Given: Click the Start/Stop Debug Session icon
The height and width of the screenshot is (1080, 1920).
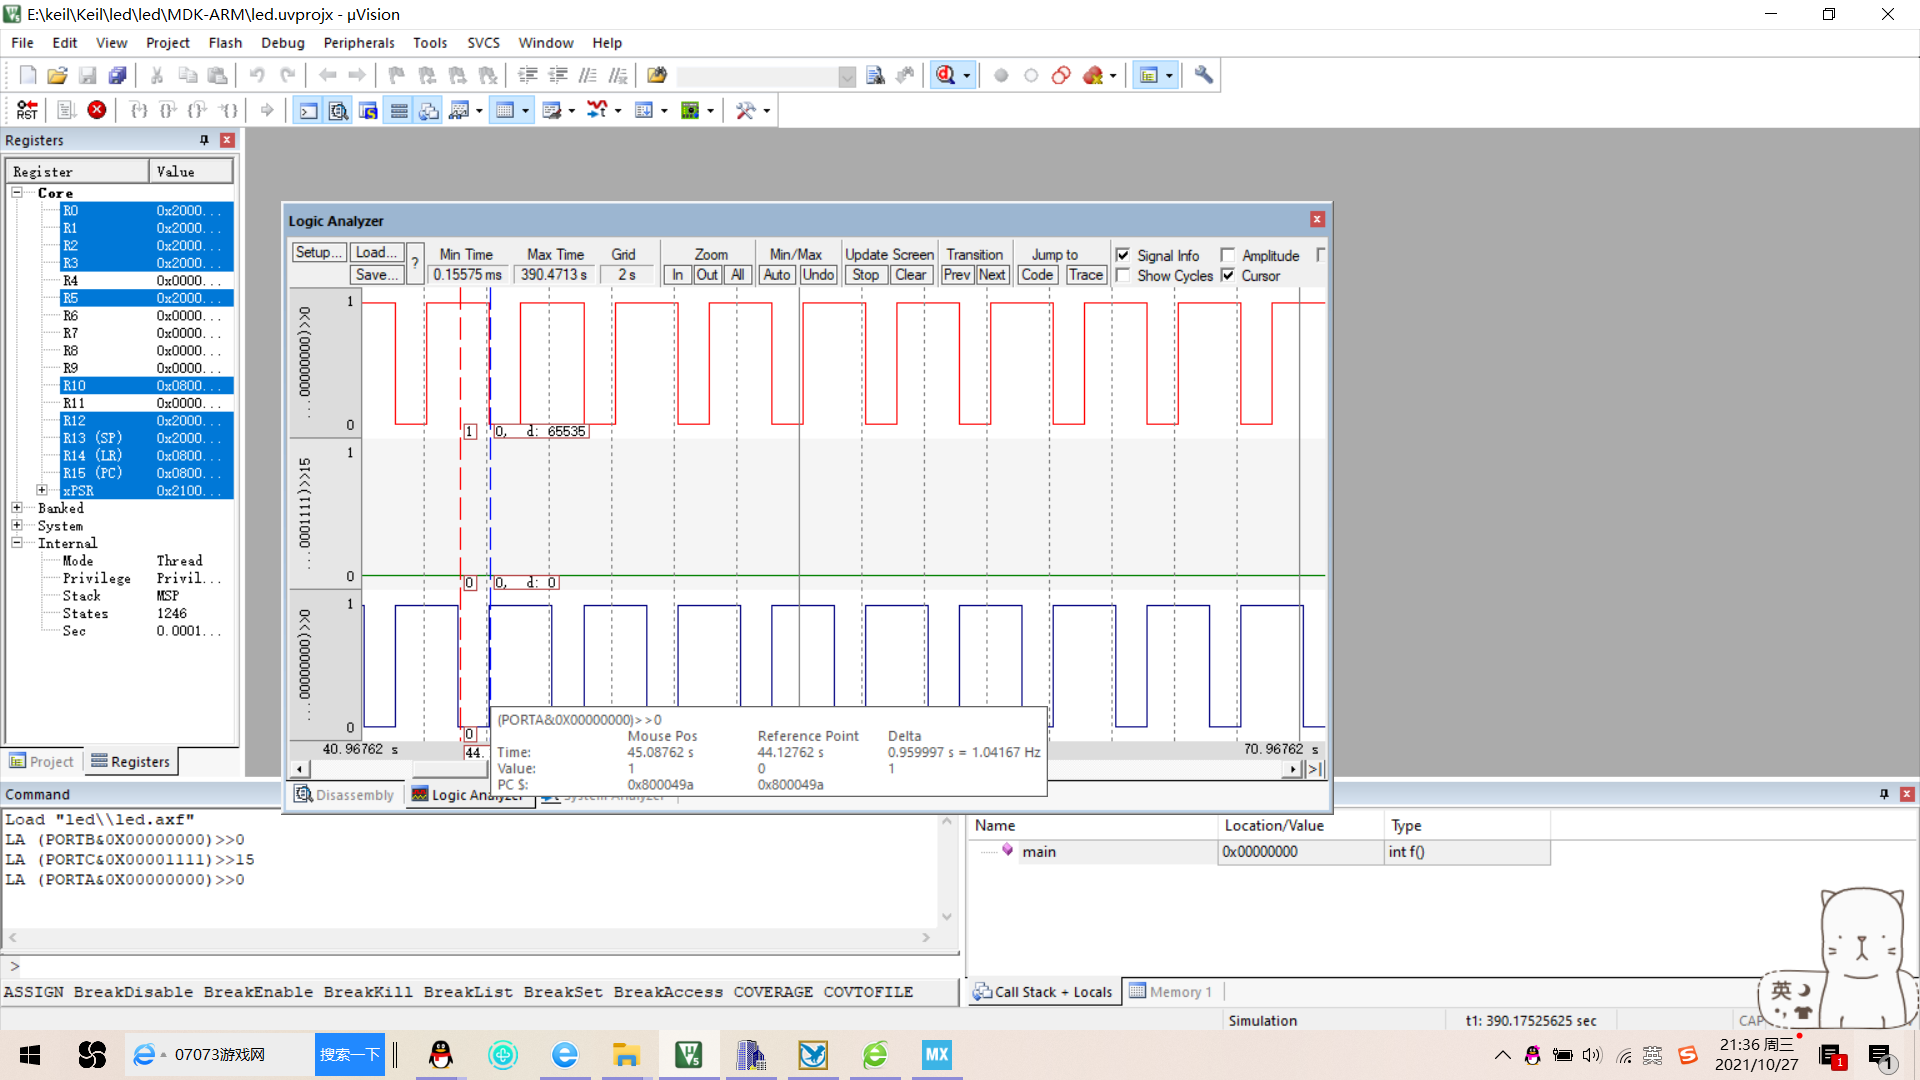Looking at the screenshot, I should (x=946, y=75).
